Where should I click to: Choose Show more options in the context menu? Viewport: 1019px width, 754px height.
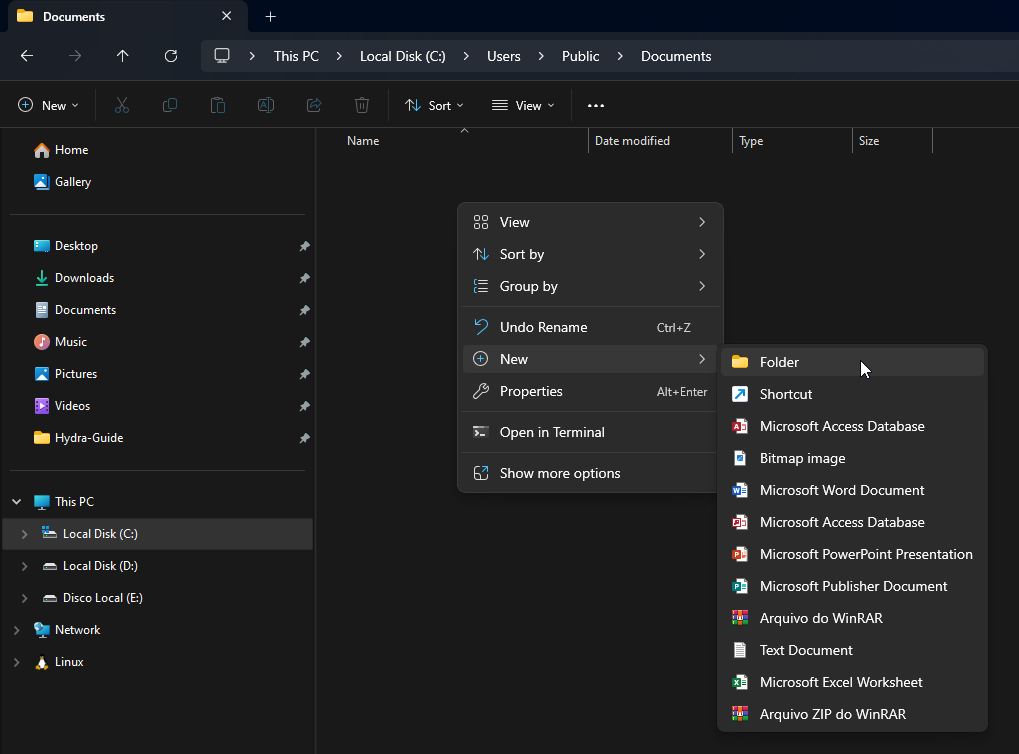(560, 472)
